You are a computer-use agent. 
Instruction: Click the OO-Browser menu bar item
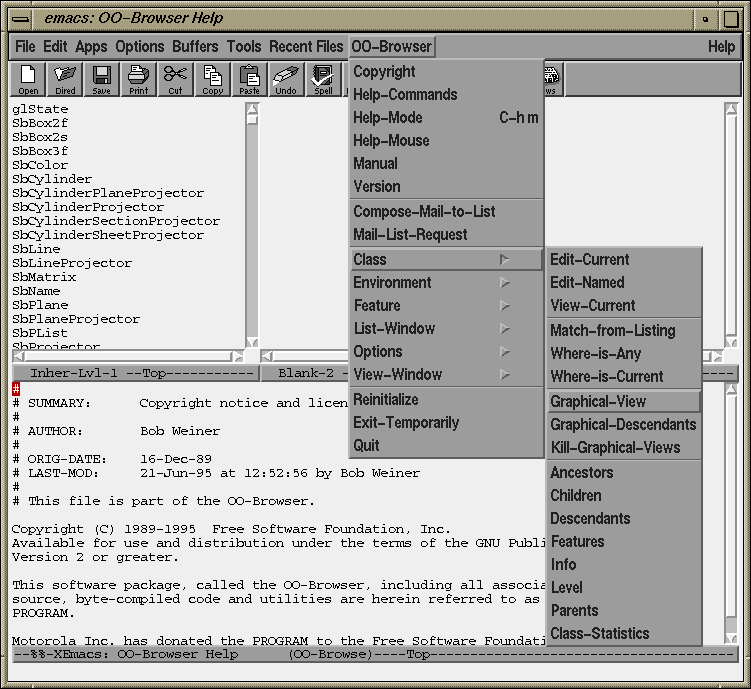pyautogui.click(x=392, y=46)
